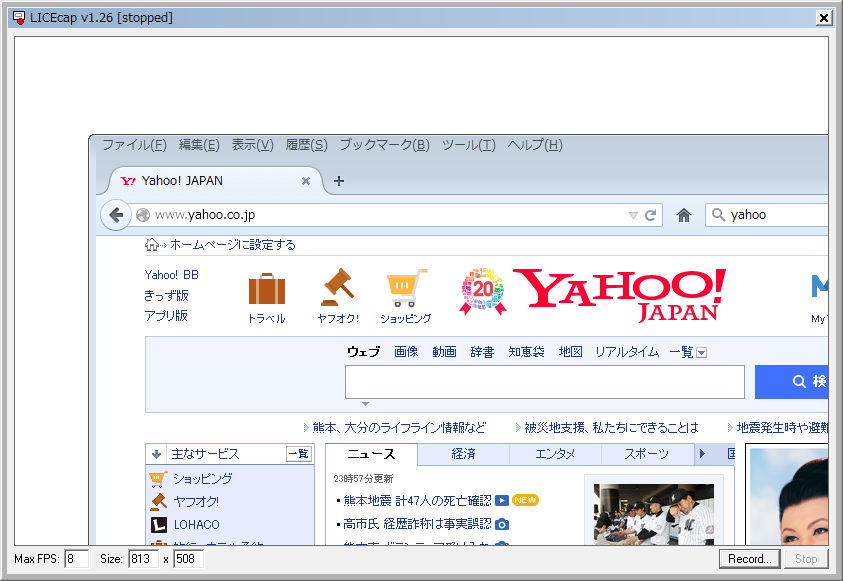The width and height of the screenshot is (843, 581).
Task: Switch to the 経済 tab
Action: click(463, 454)
